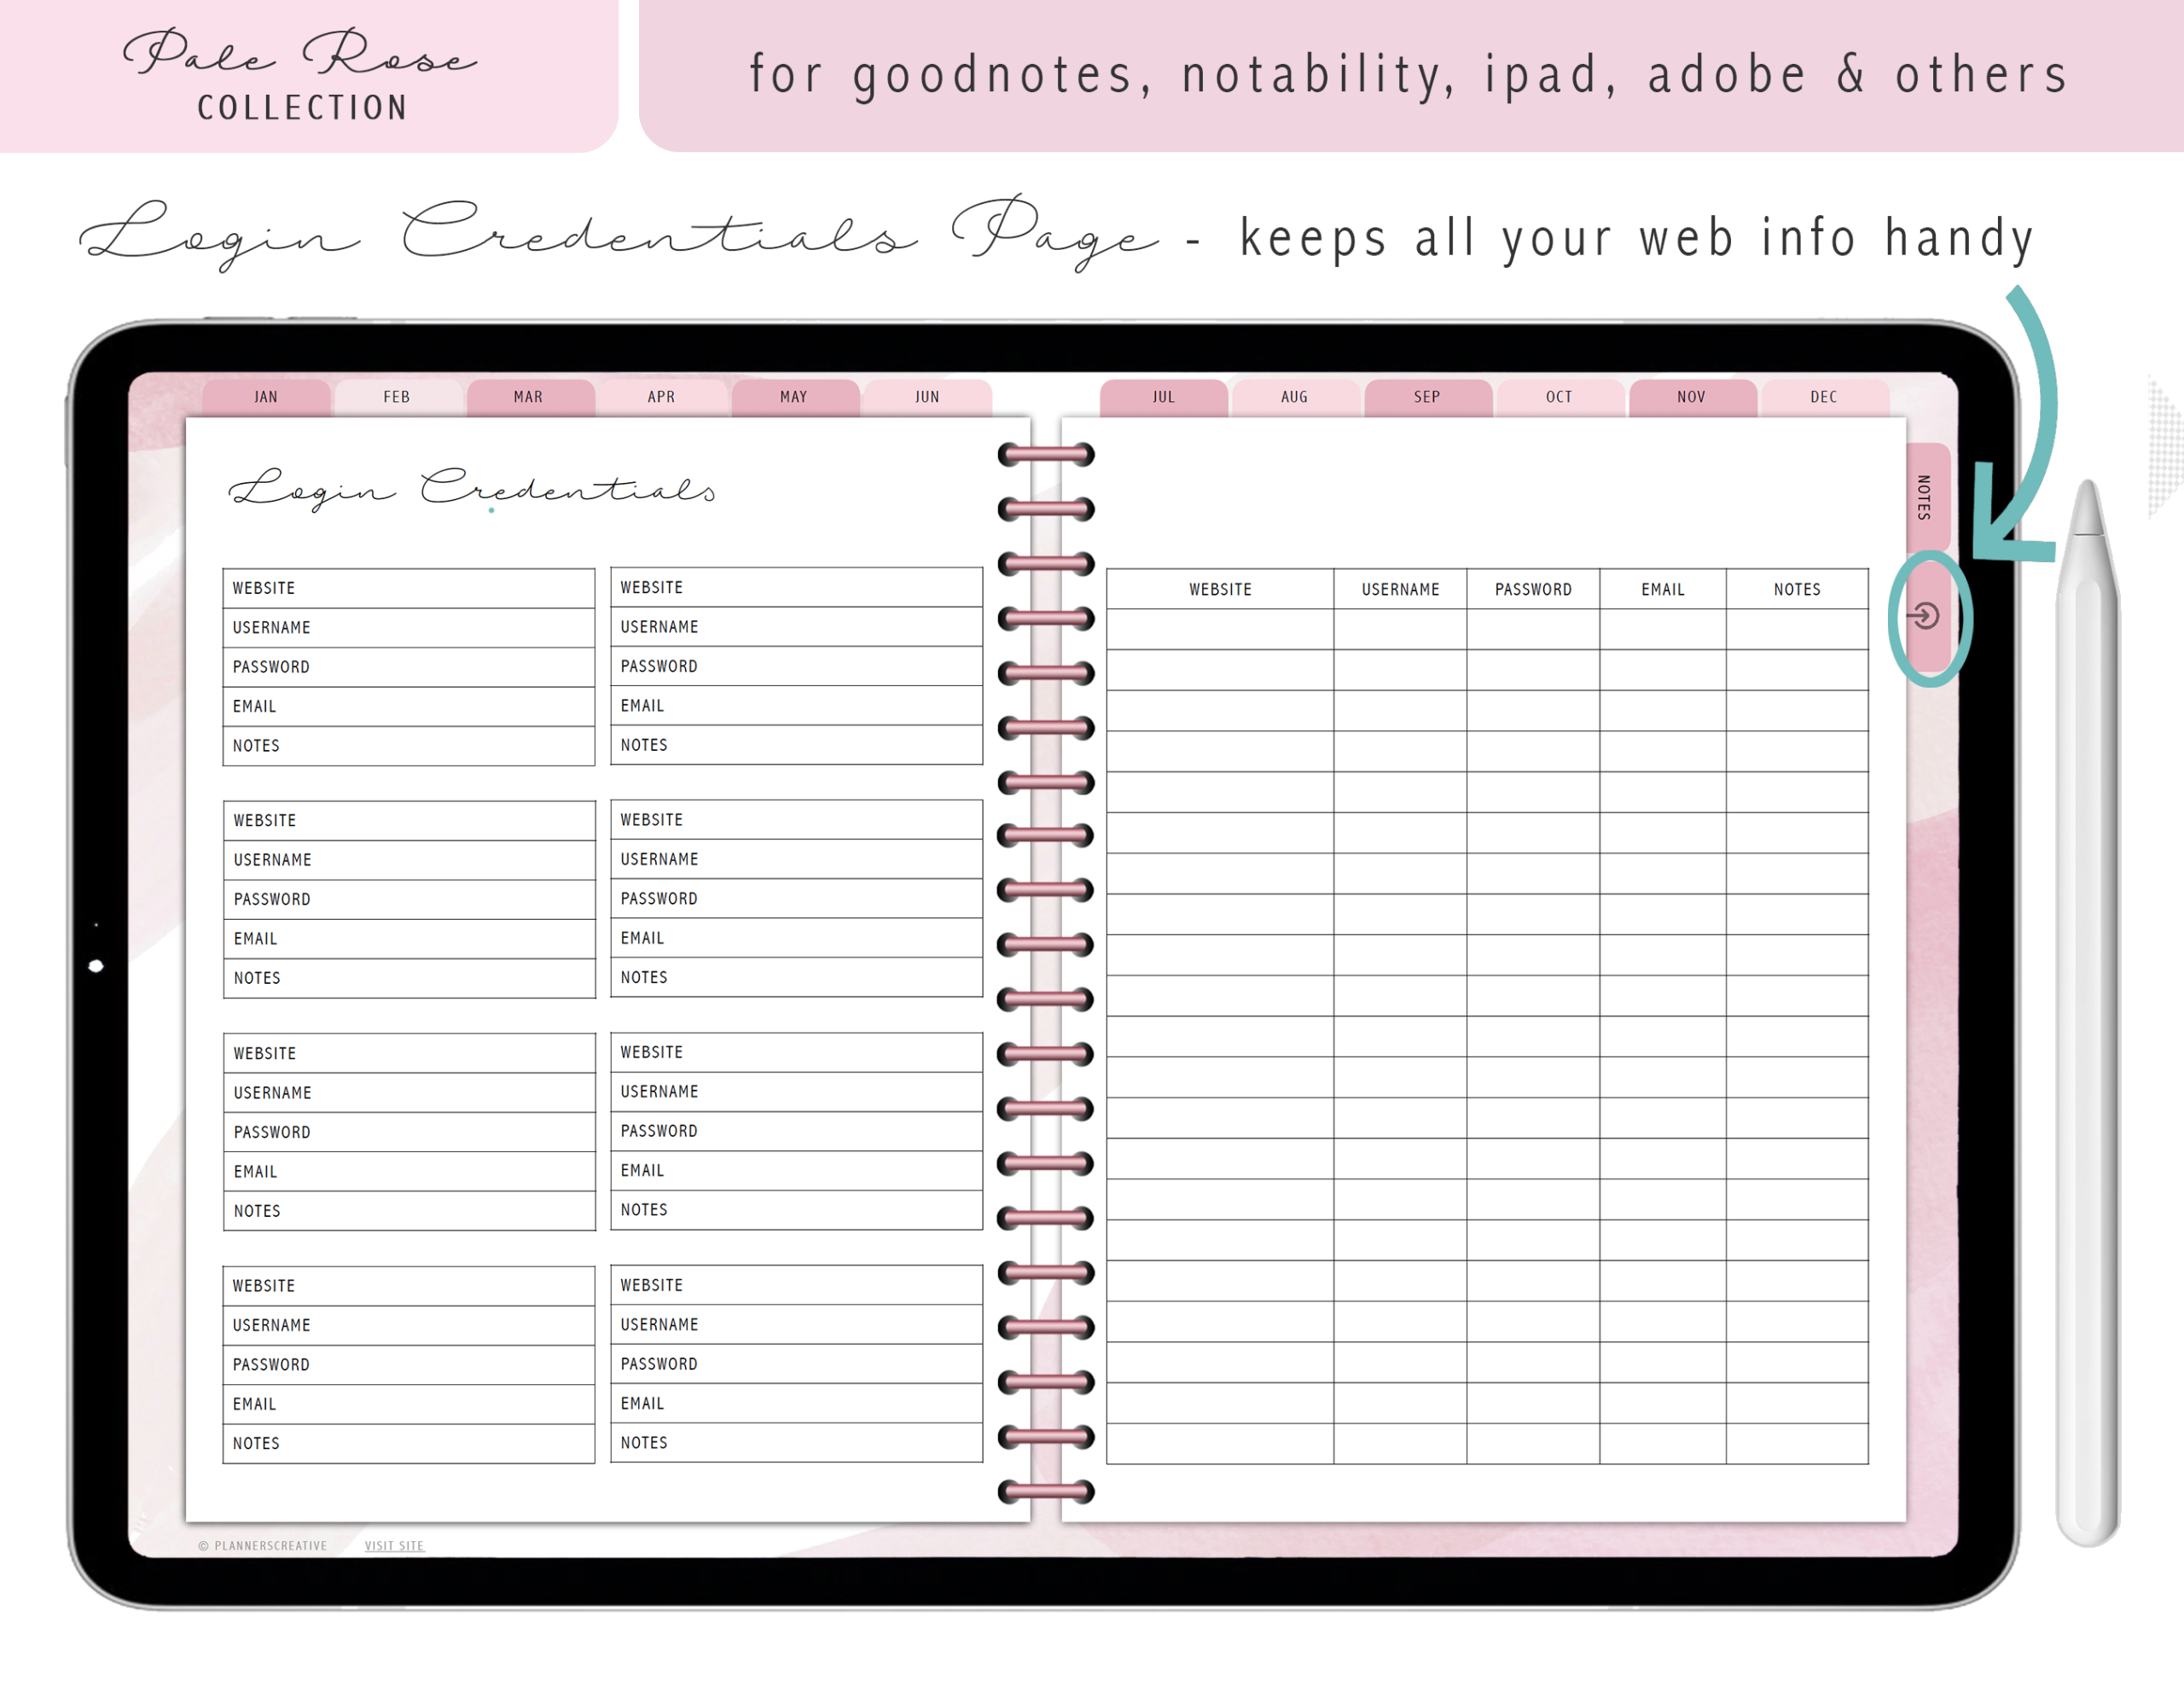Open the OCT month tab

pos(1559,397)
